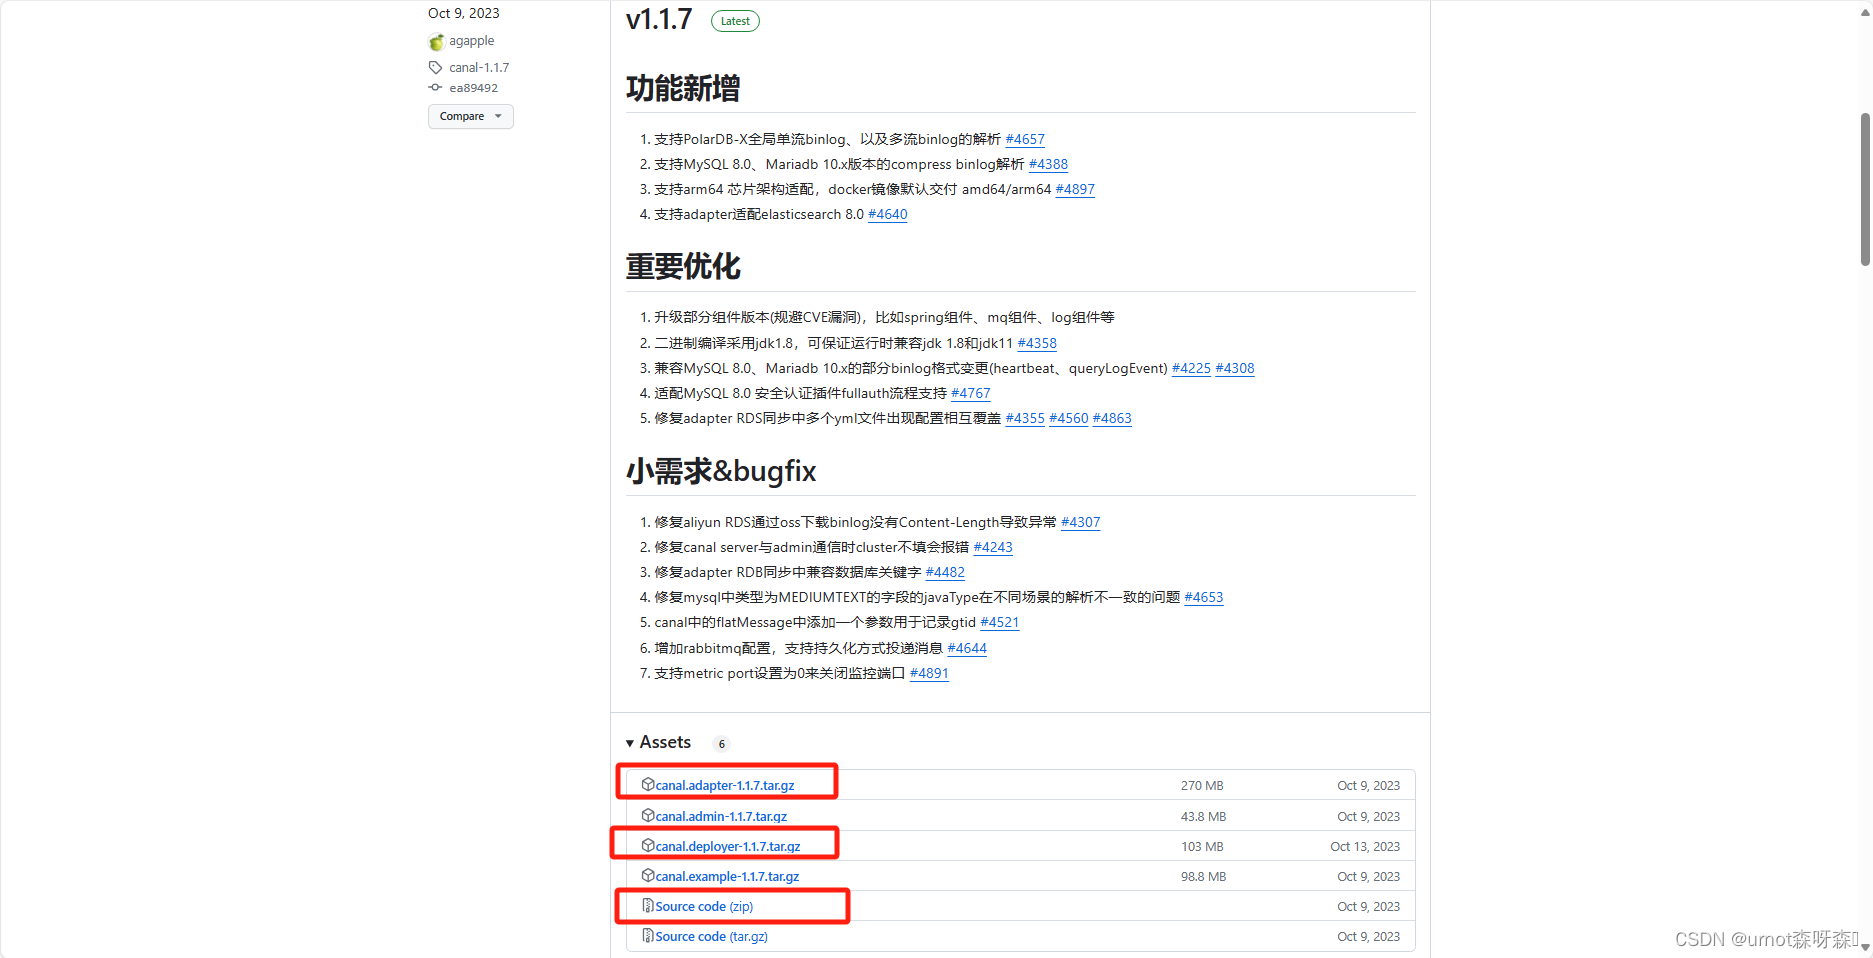Click the Oct 9, 2023 release date in the sidebar

point(464,13)
